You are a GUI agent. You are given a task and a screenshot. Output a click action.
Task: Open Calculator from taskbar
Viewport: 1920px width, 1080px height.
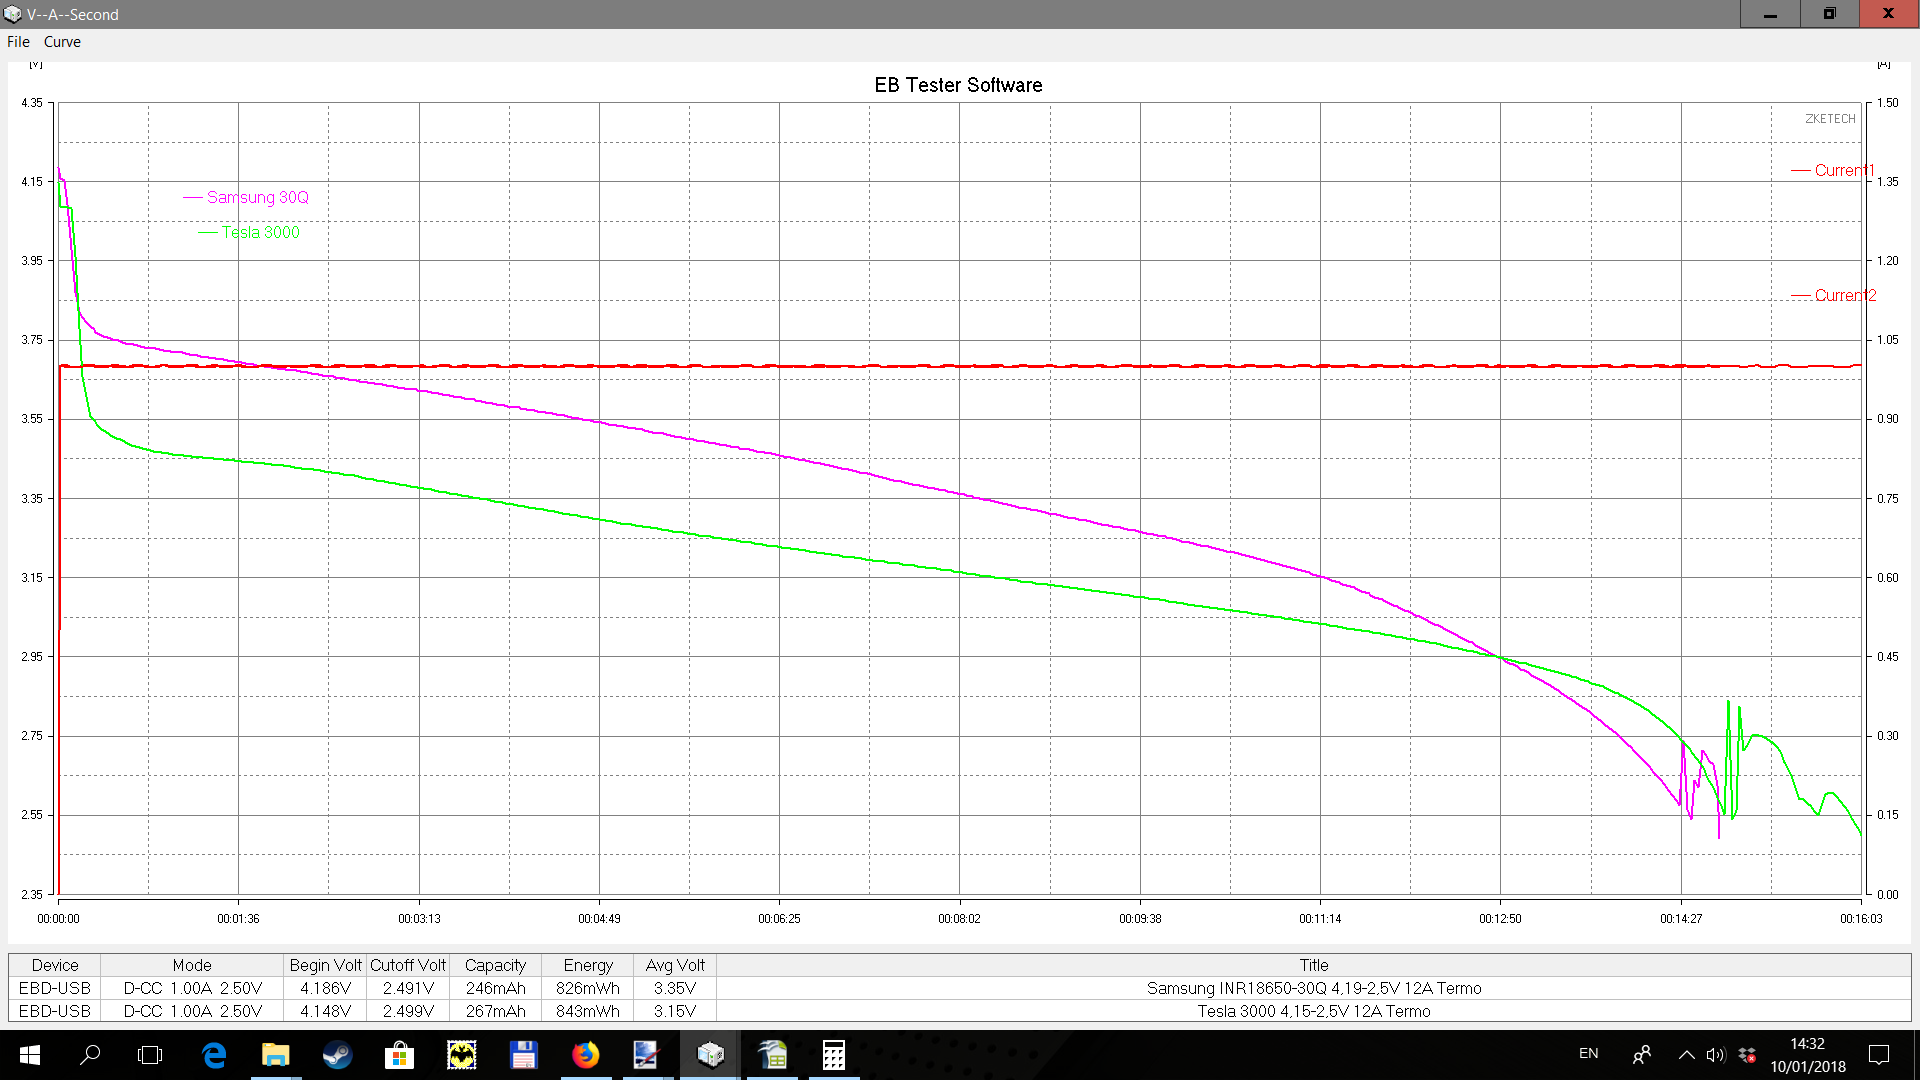tap(833, 1055)
